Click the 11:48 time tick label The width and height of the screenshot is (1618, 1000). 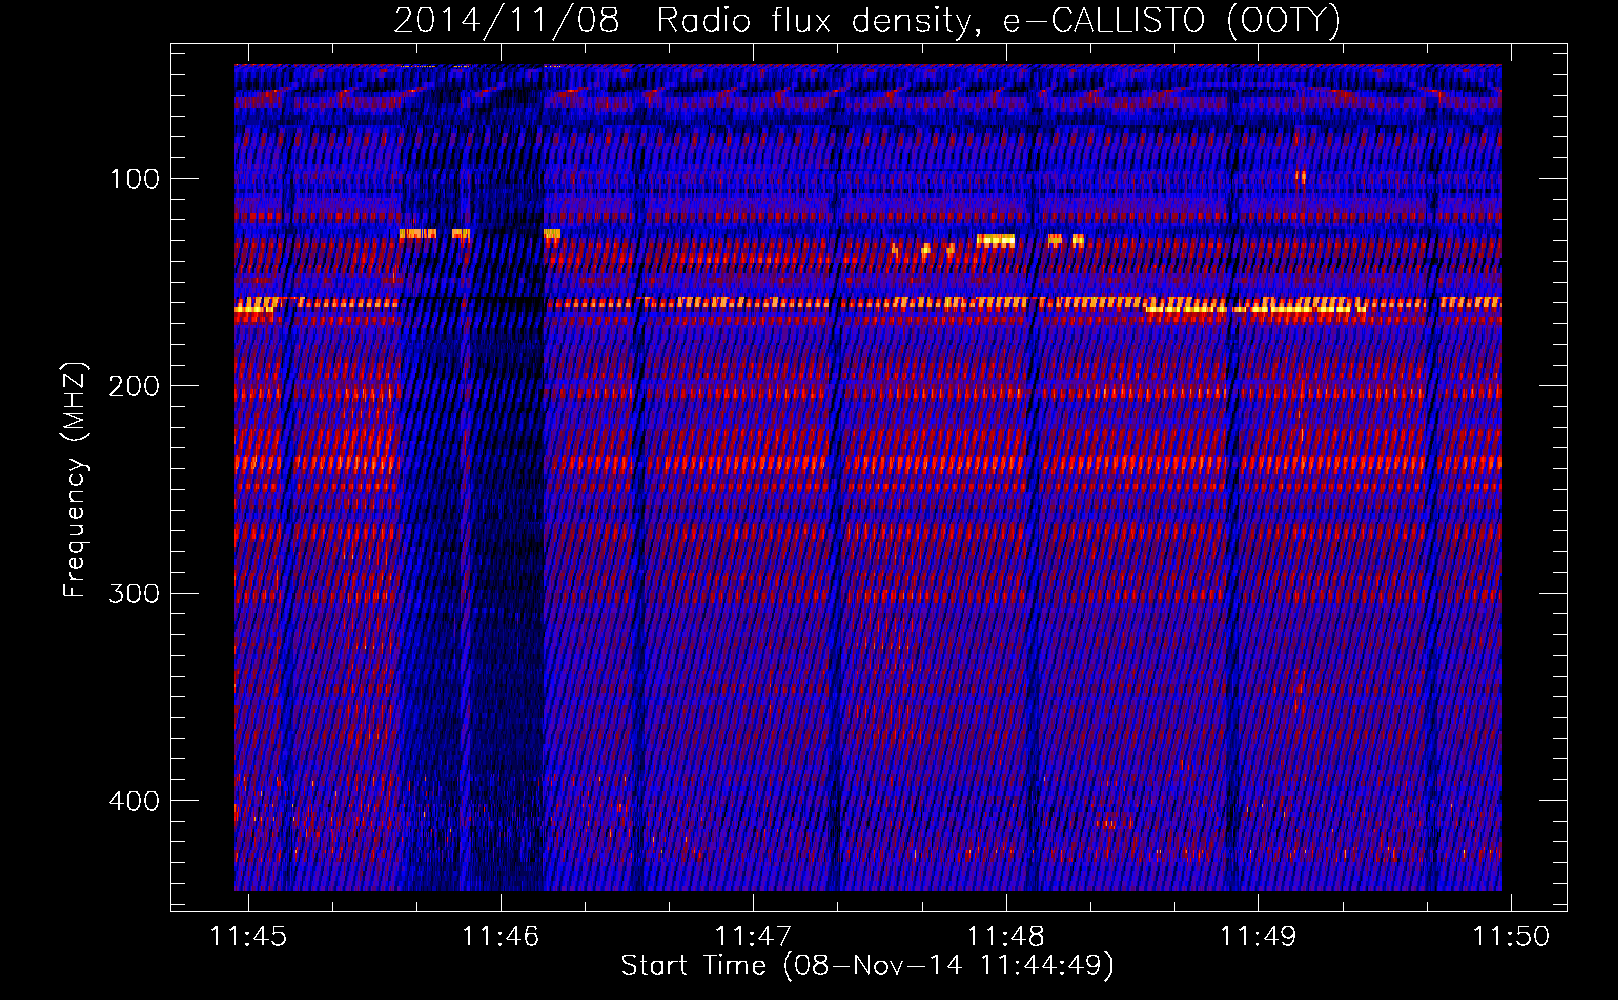click(1006, 936)
